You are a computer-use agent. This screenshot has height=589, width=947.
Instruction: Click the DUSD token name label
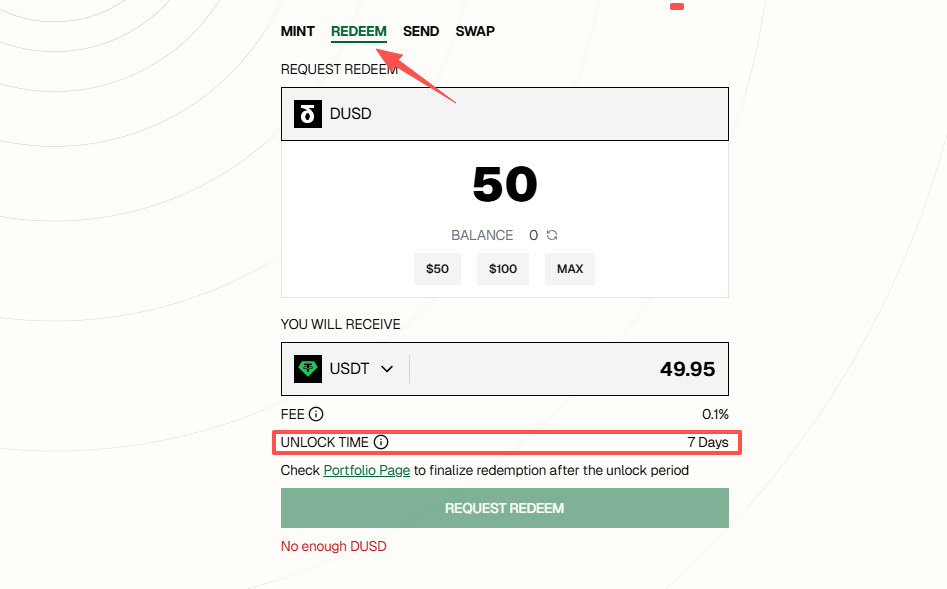(x=351, y=114)
